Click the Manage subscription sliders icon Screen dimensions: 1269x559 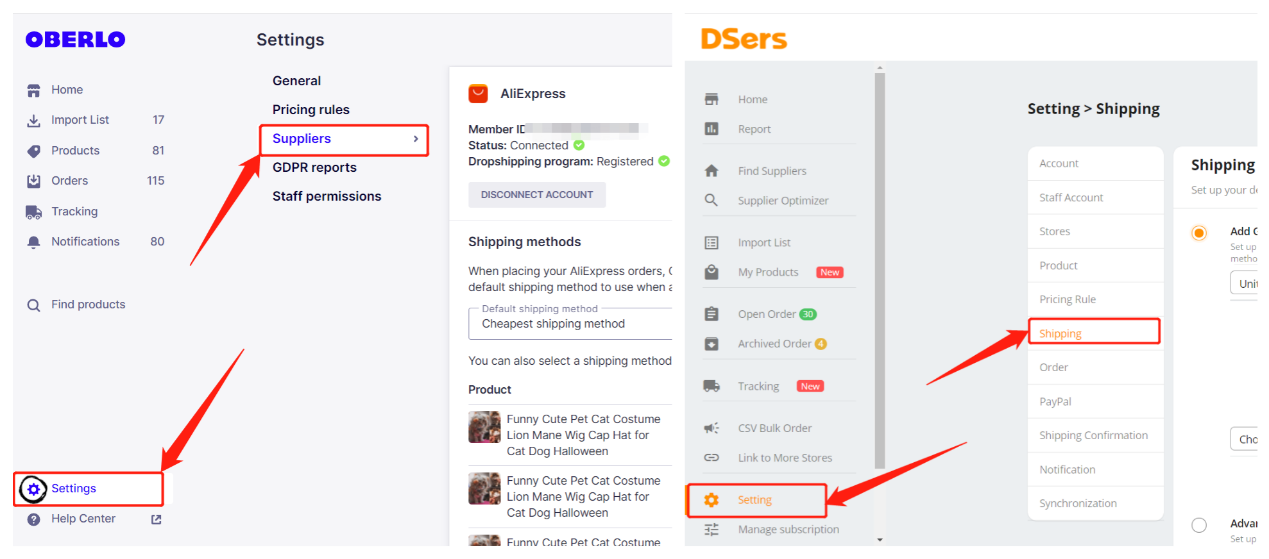pos(712,530)
